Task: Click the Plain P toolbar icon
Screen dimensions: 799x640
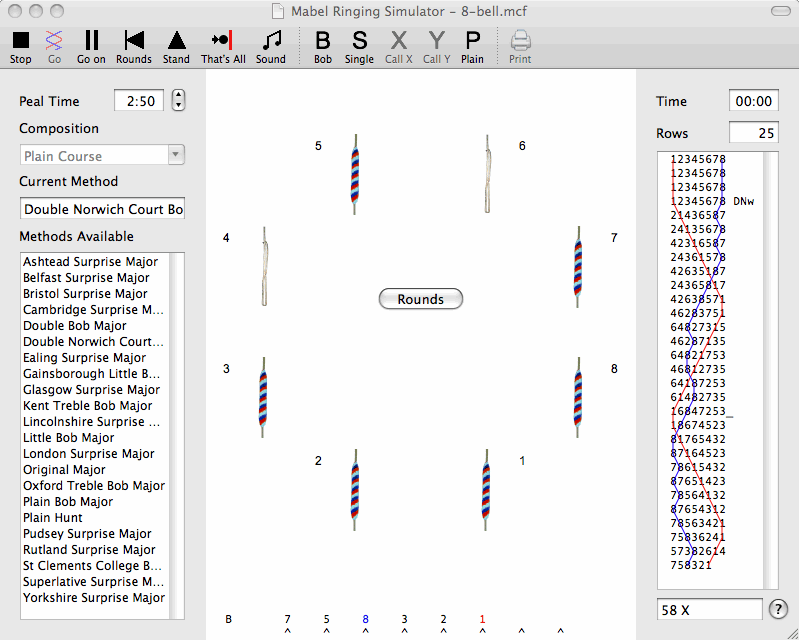Action: pyautogui.click(x=472, y=40)
